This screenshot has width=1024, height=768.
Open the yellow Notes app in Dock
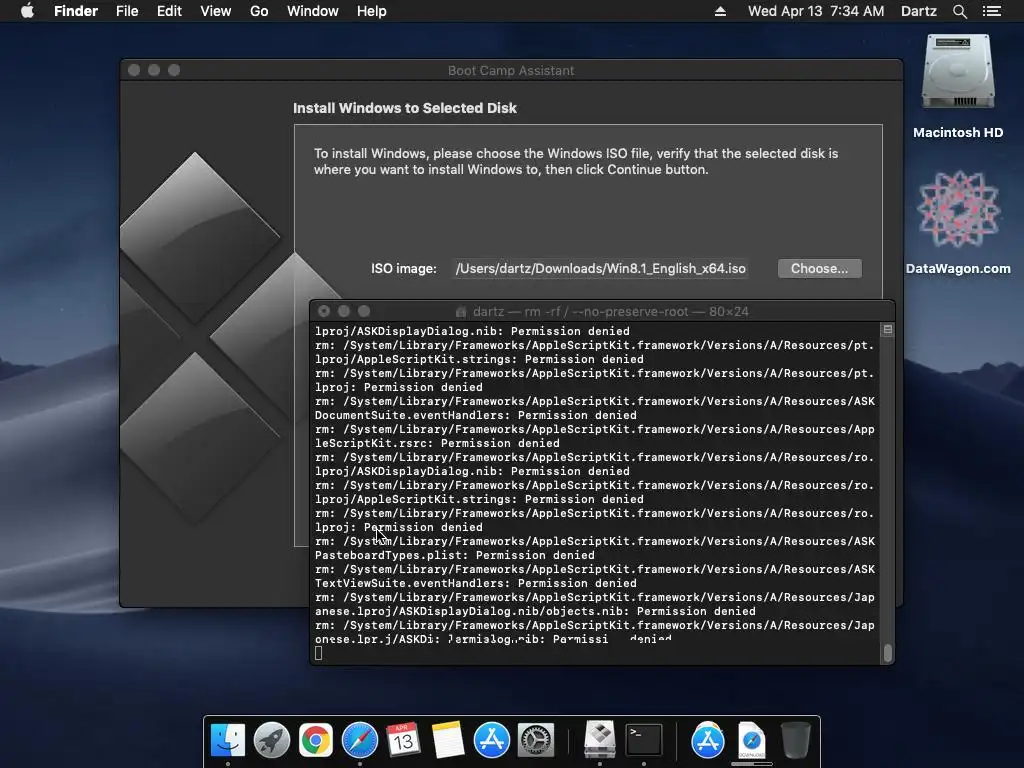coord(447,740)
